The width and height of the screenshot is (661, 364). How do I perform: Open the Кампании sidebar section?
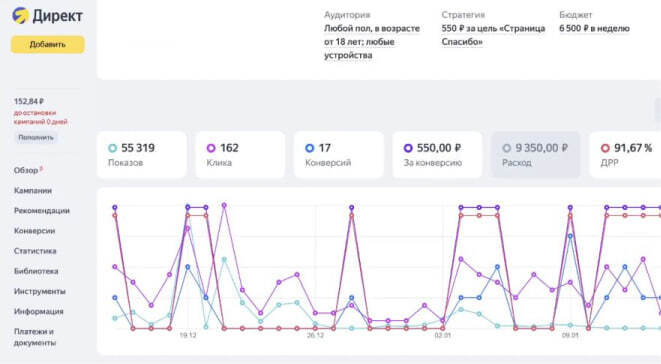click(33, 191)
